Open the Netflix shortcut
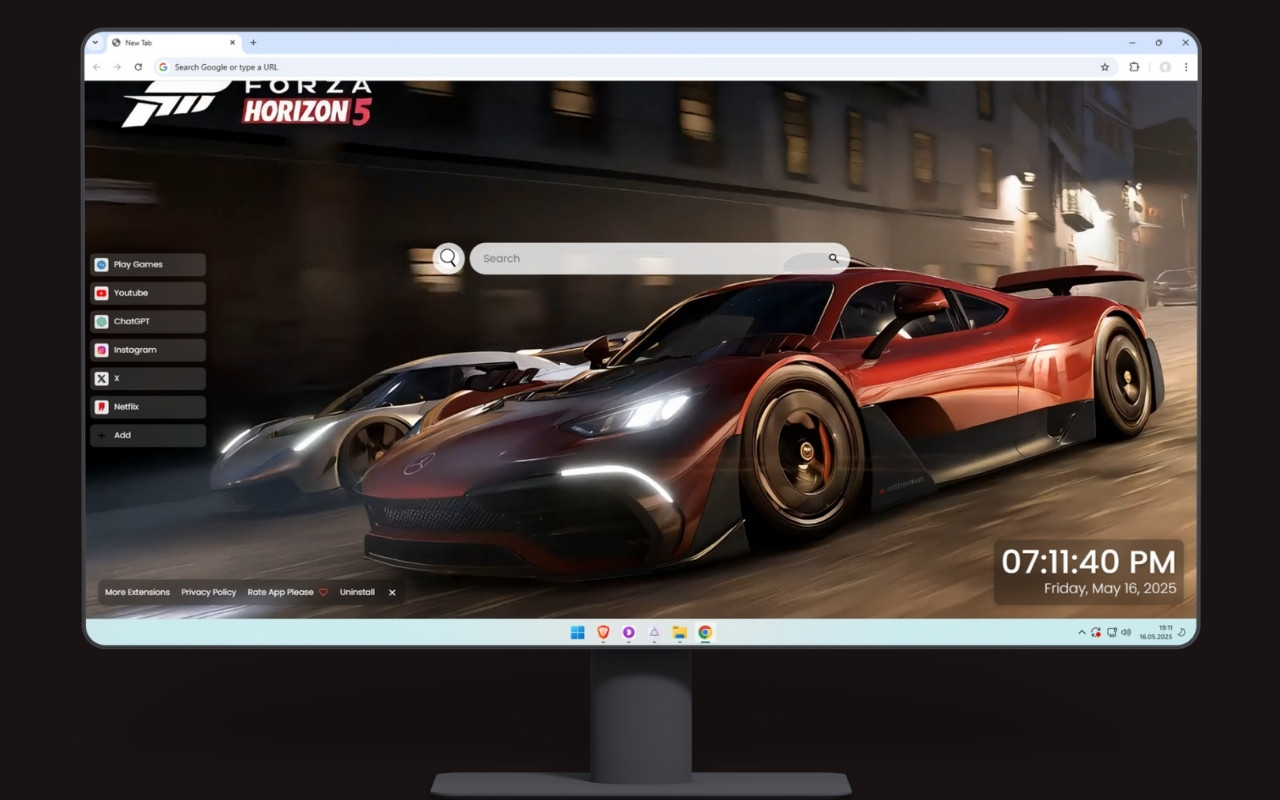The height and width of the screenshot is (800, 1280). point(148,407)
